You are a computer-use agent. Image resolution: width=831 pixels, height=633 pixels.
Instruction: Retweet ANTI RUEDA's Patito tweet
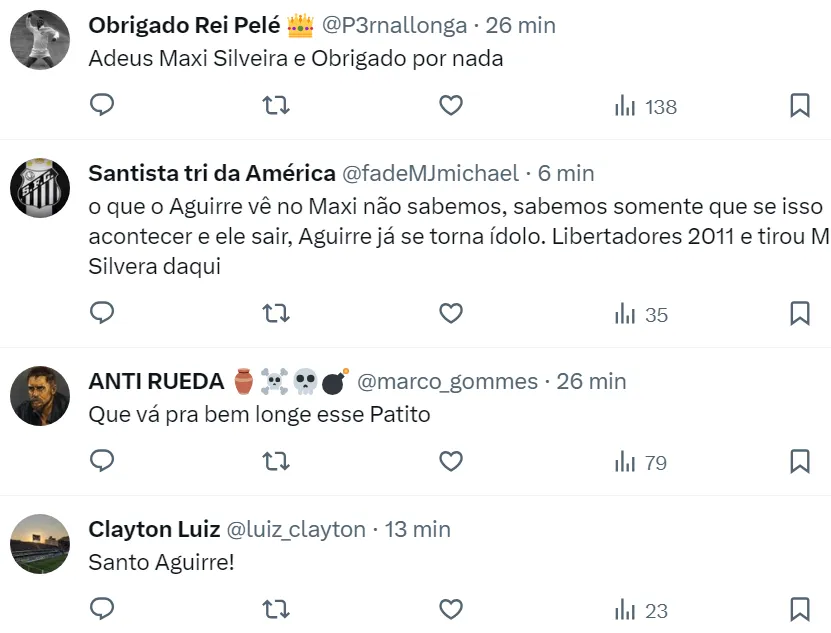pos(276,462)
